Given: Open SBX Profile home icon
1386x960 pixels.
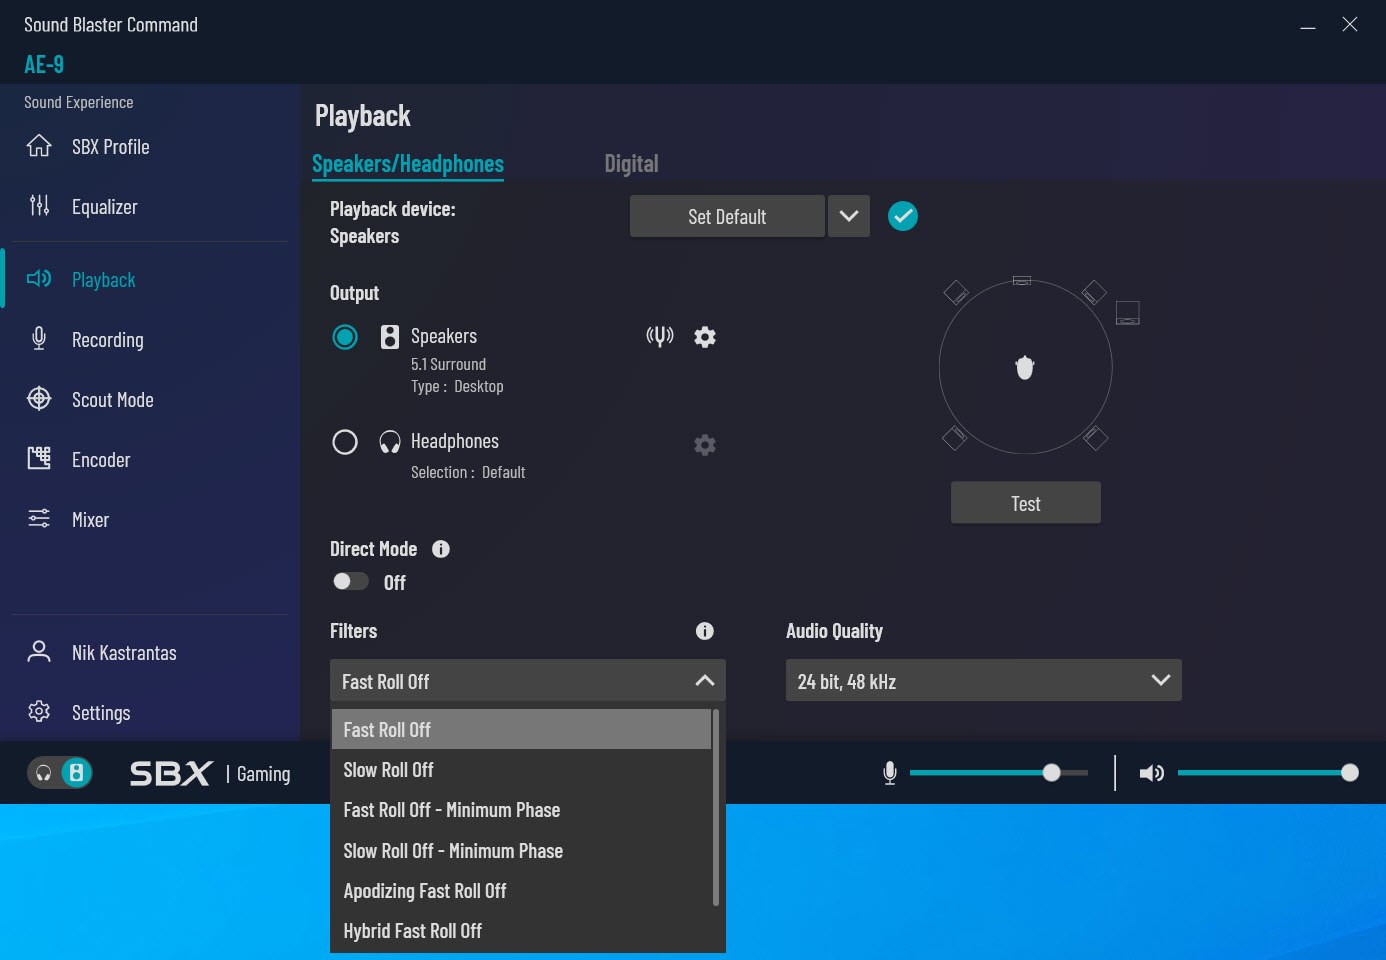Looking at the screenshot, I should click(39, 146).
